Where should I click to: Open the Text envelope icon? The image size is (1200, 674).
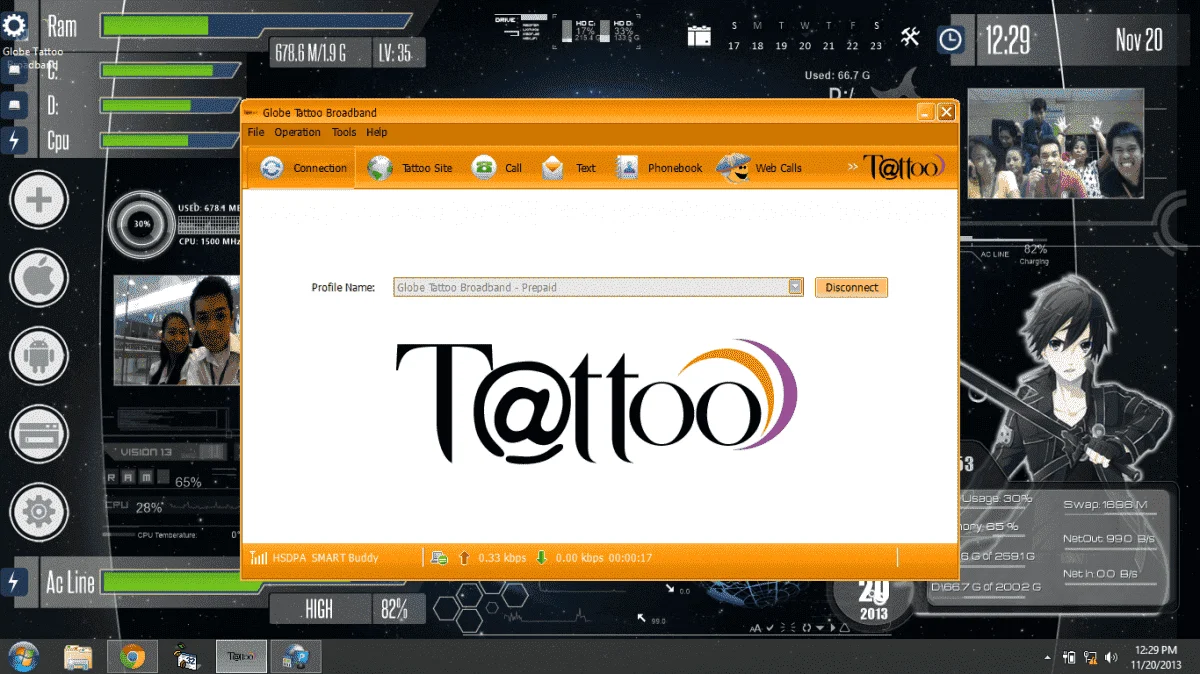(553, 168)
